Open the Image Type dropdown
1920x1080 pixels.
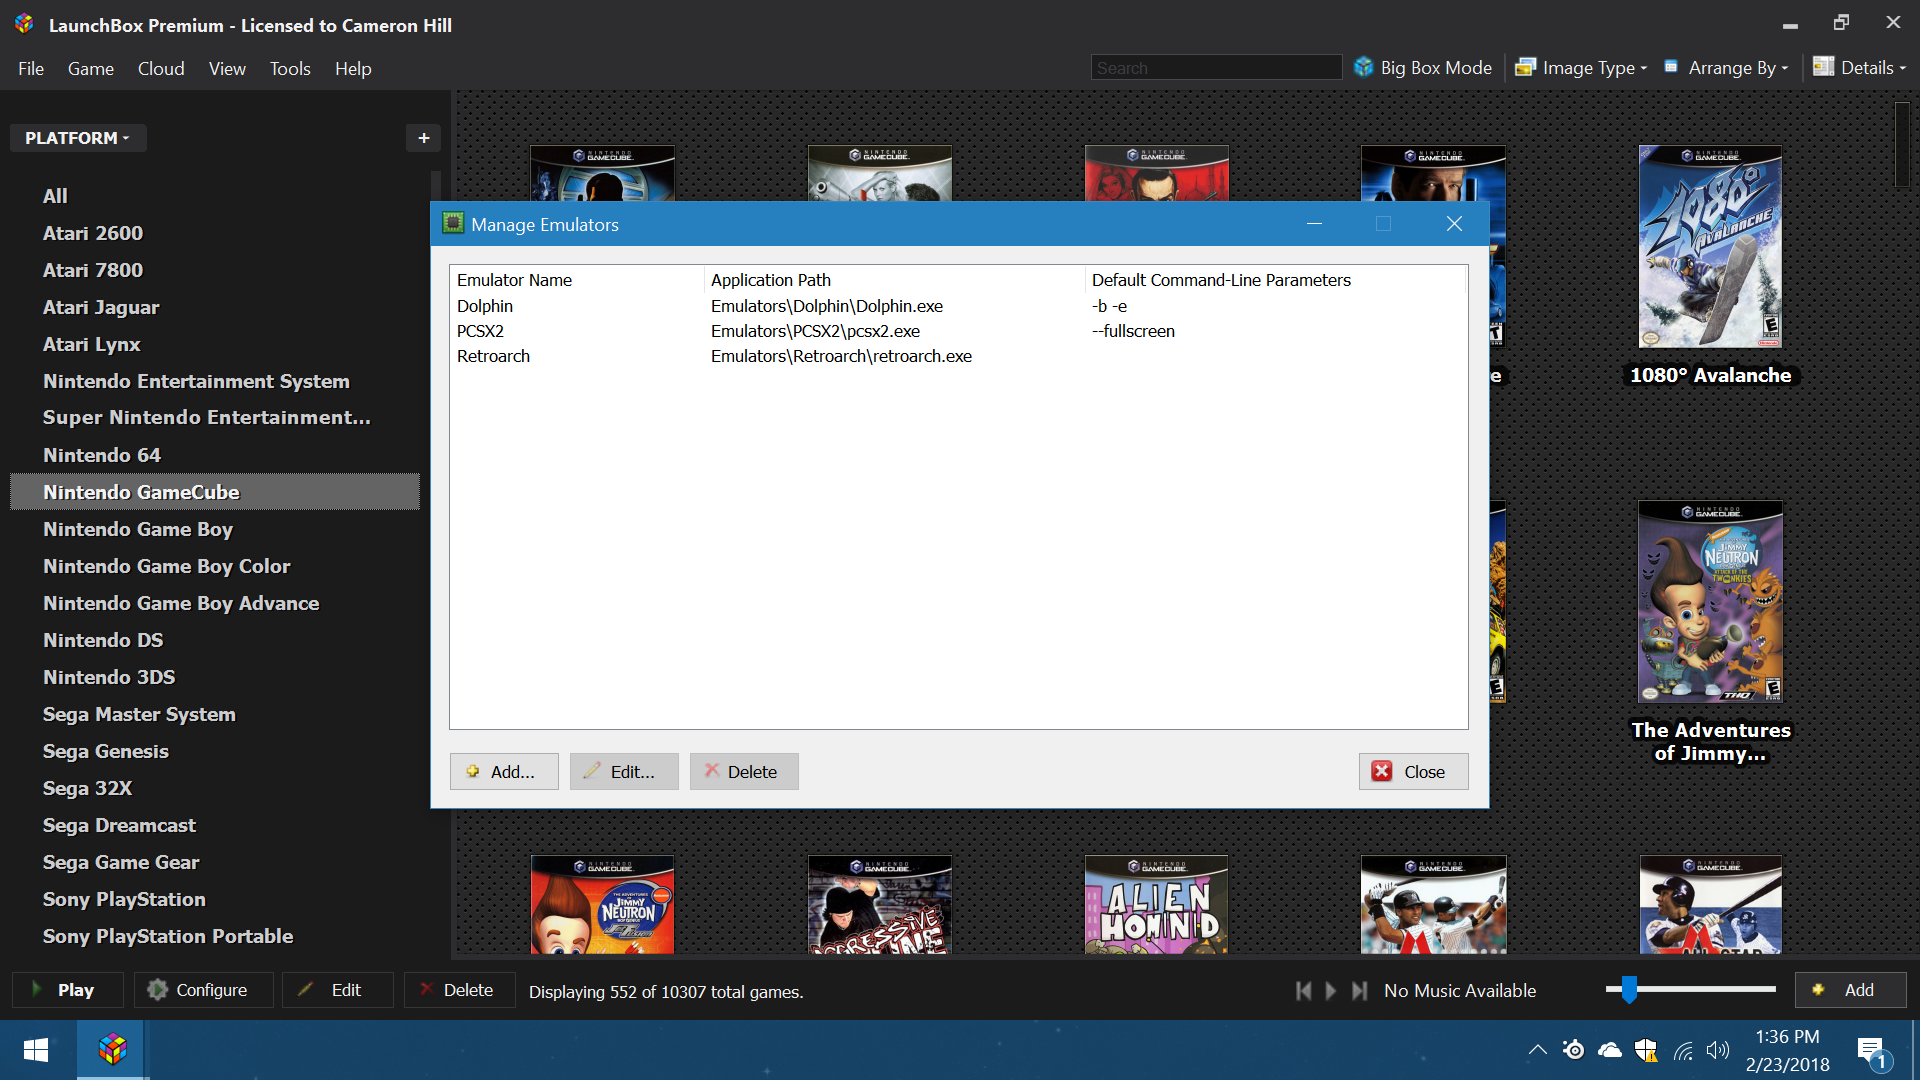pyautogui.click(x=1581, y=68)
